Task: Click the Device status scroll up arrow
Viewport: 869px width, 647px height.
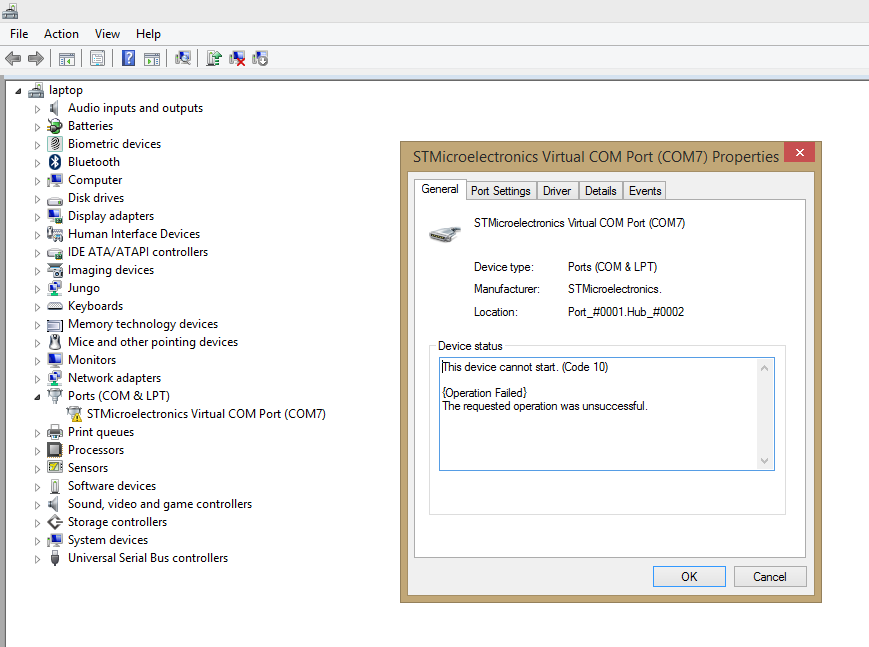Action: [x=764, y=368]
